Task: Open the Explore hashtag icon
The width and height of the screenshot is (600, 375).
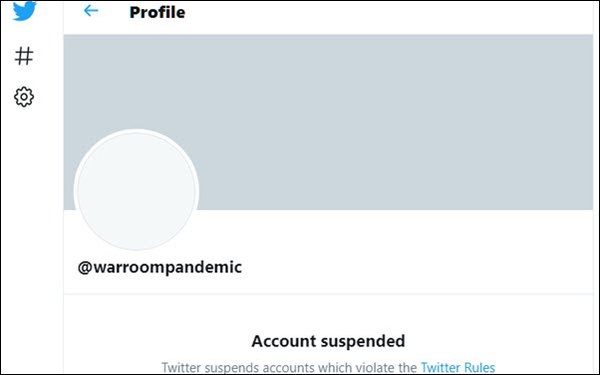Action: [x=24, y=56]
